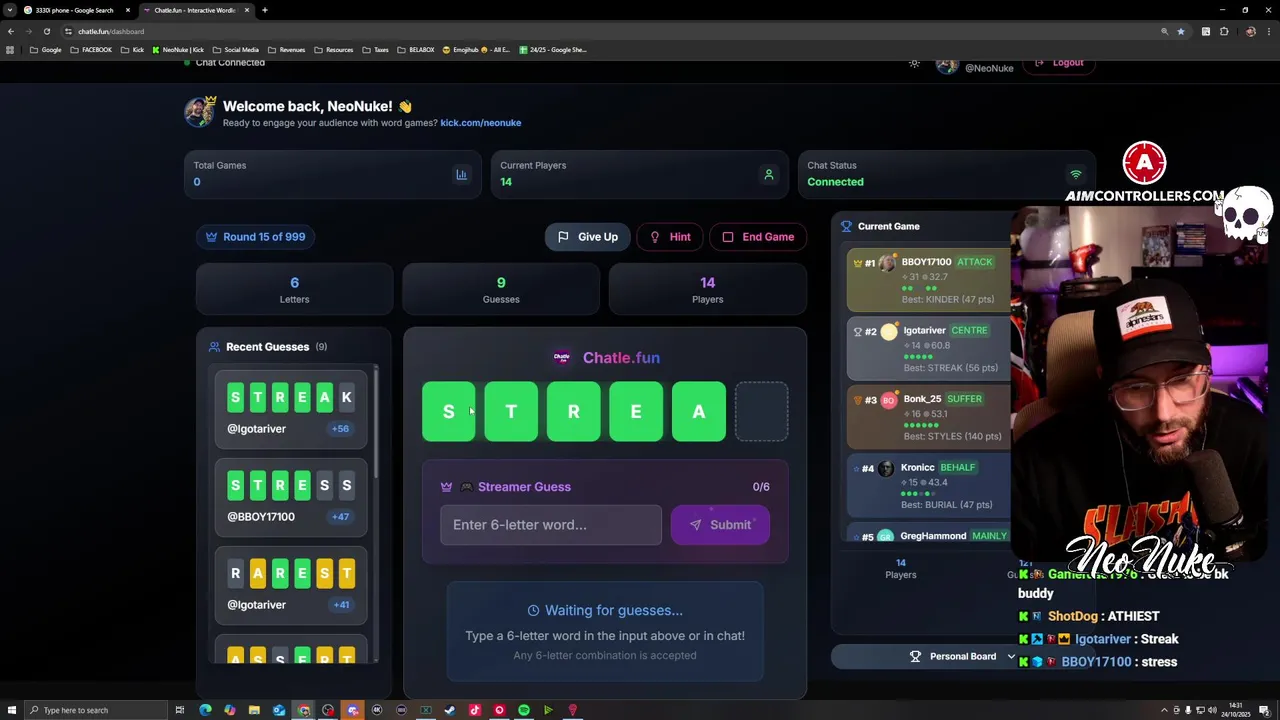Click the +56 points badge
The image size is (1280, 720).
[x=340, y=429]
